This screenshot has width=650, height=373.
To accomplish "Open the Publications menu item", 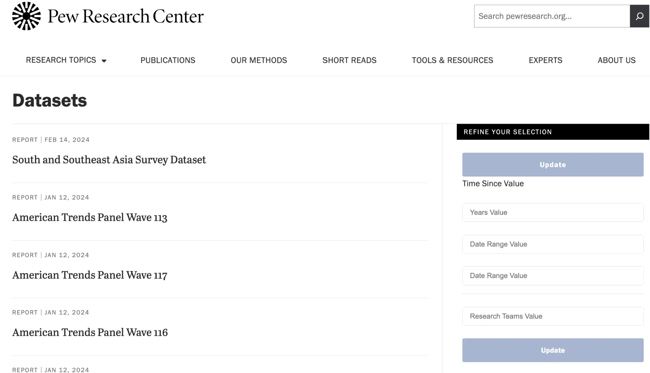I will coord(168,60).
